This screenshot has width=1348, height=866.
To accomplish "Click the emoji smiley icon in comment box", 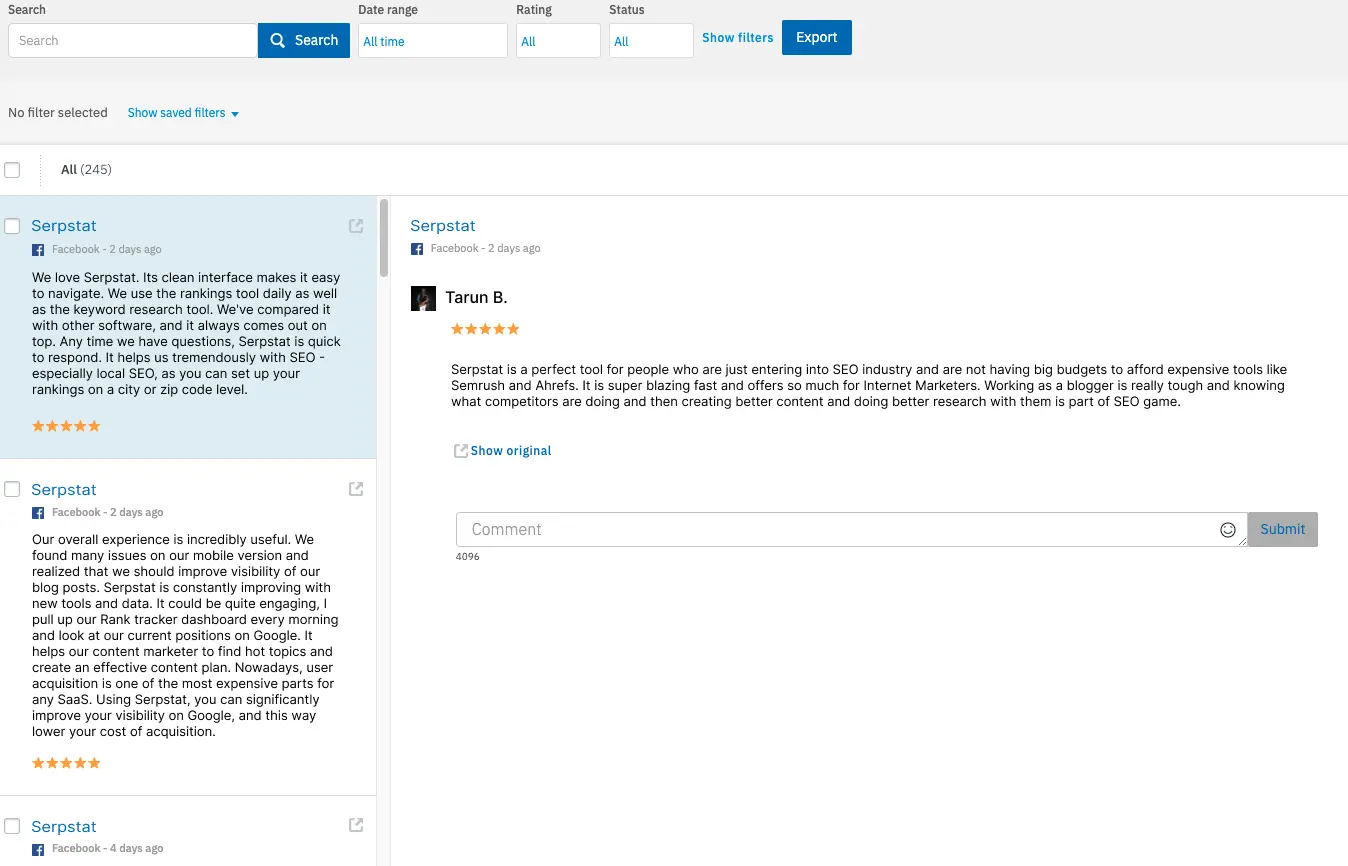I will (1228, 530).
